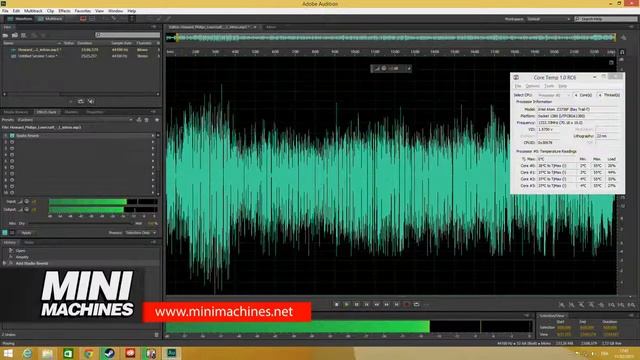This screenshot has height=360, width=640.
Task: Switch to Markers tab
Action: (71, 112)
